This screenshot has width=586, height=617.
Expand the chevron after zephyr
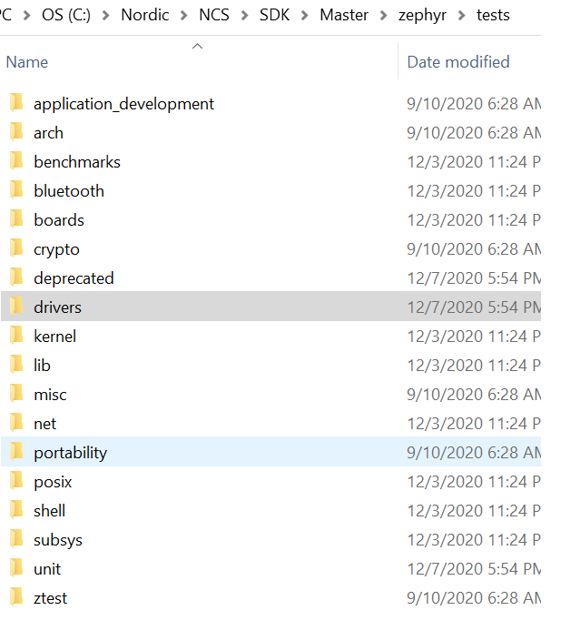[x=462, y=16]
